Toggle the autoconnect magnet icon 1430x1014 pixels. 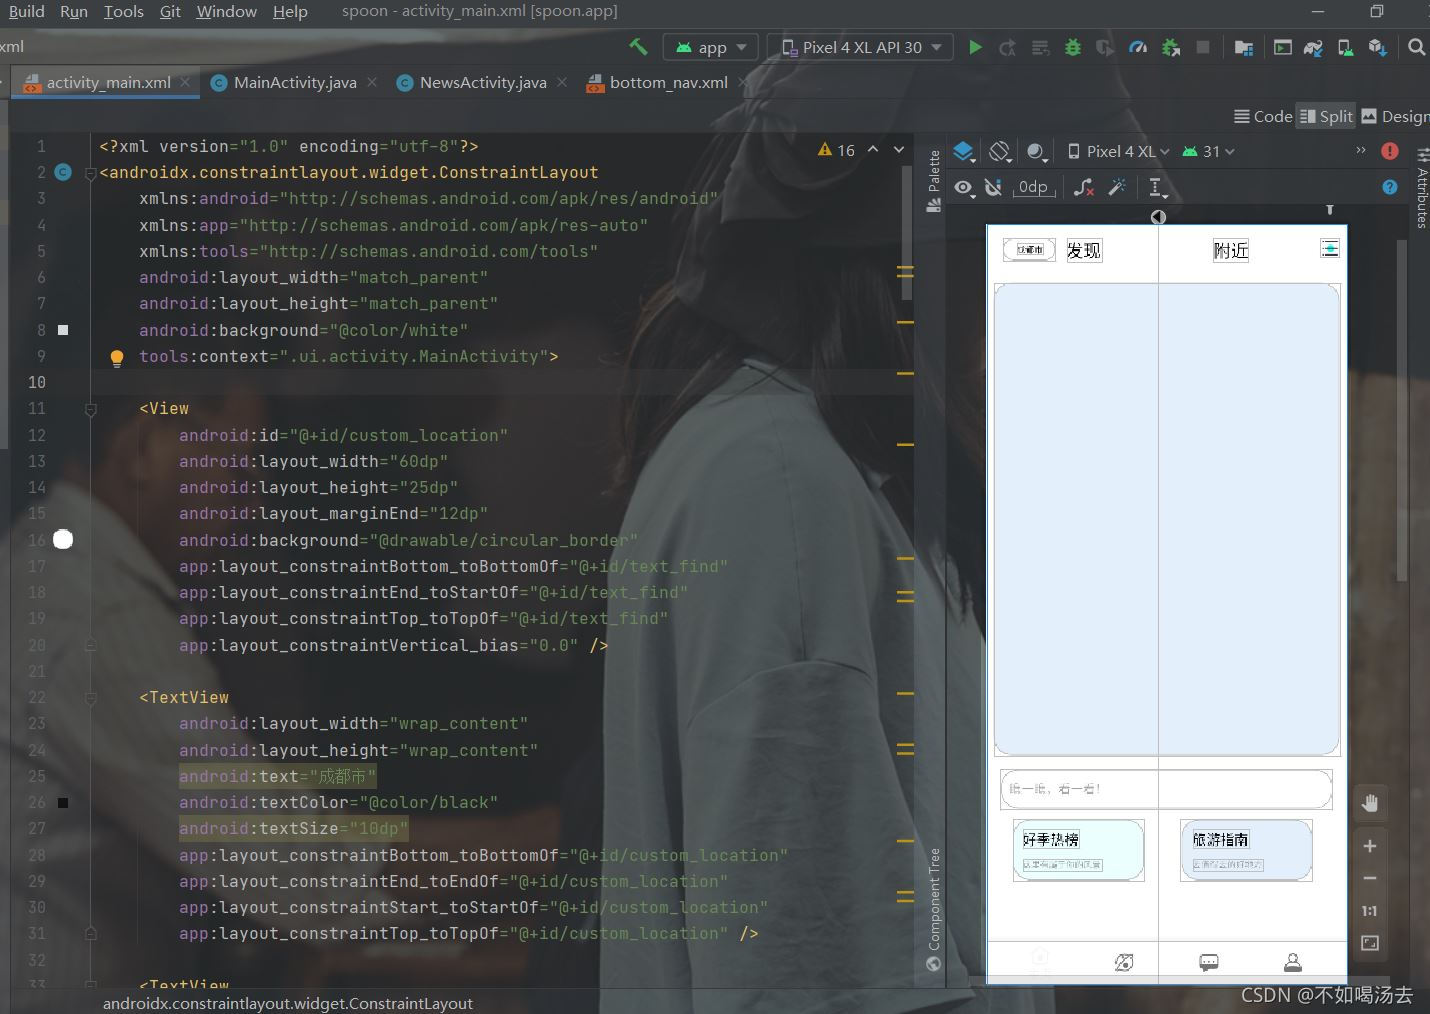tap(993, 187)
